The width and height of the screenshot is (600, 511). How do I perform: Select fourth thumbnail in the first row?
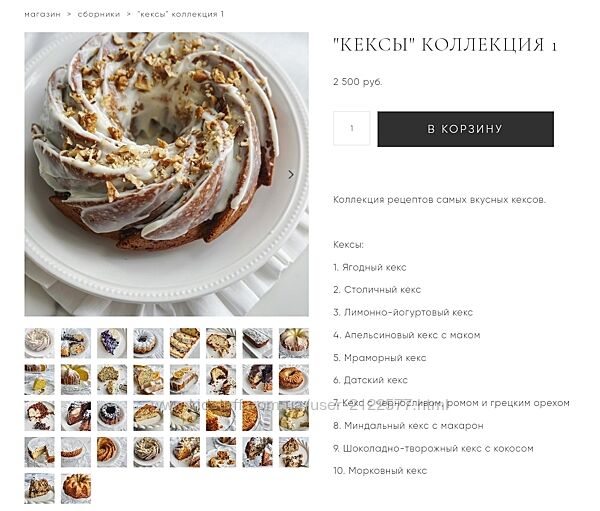148,343
